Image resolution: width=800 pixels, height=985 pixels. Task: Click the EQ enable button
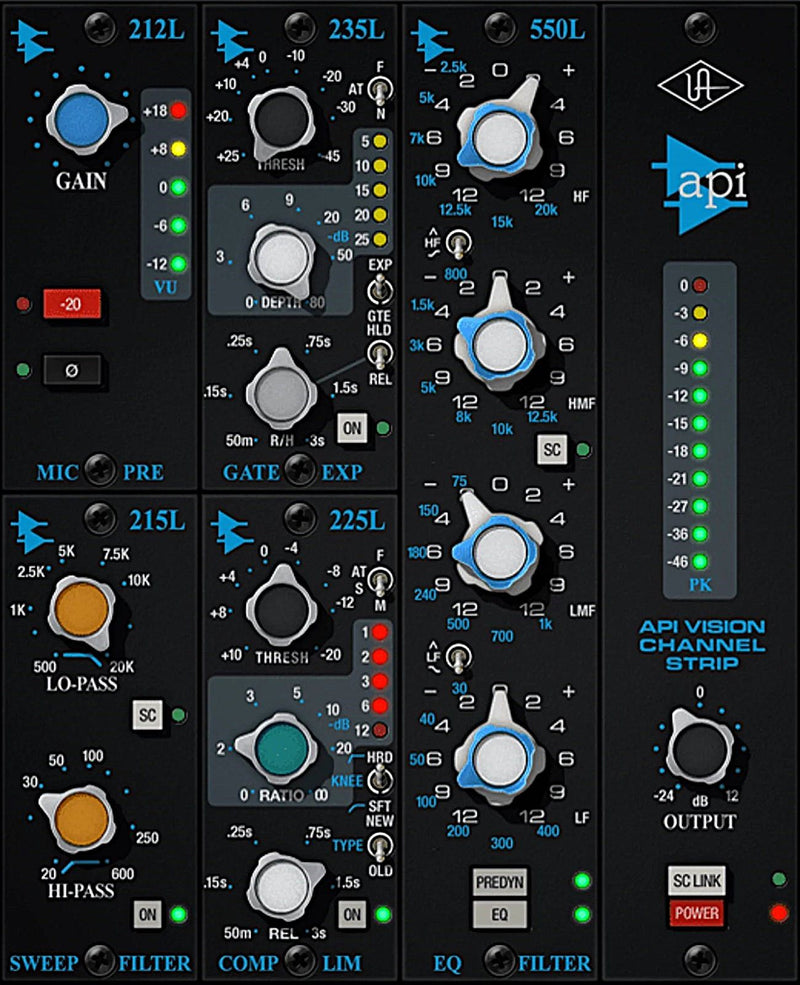[500, 914]
